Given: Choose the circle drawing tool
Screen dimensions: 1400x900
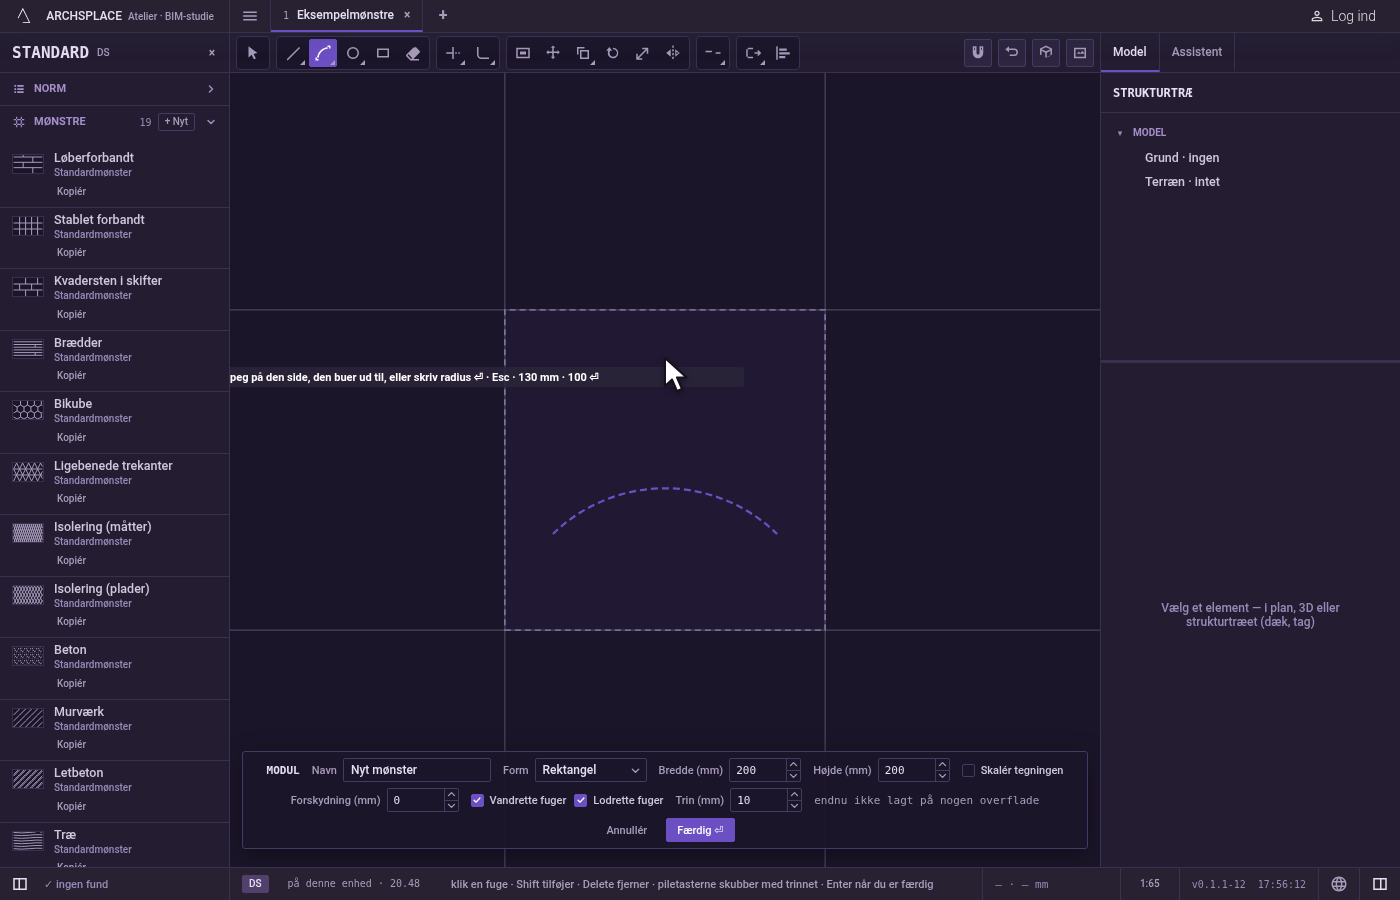Looking at the screenshot, I should 353,53.
